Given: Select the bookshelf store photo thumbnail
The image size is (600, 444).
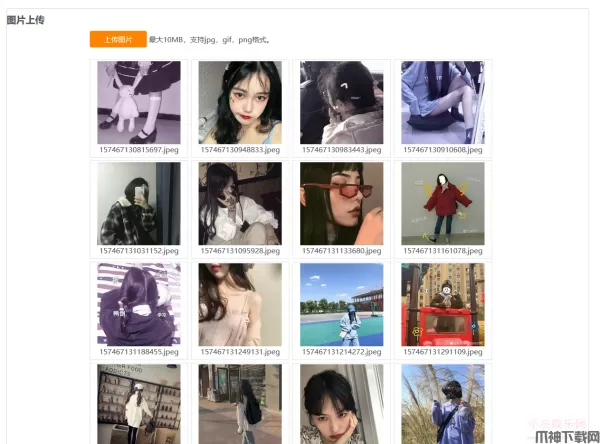Looking at the screenshot, I should (139, 404).
